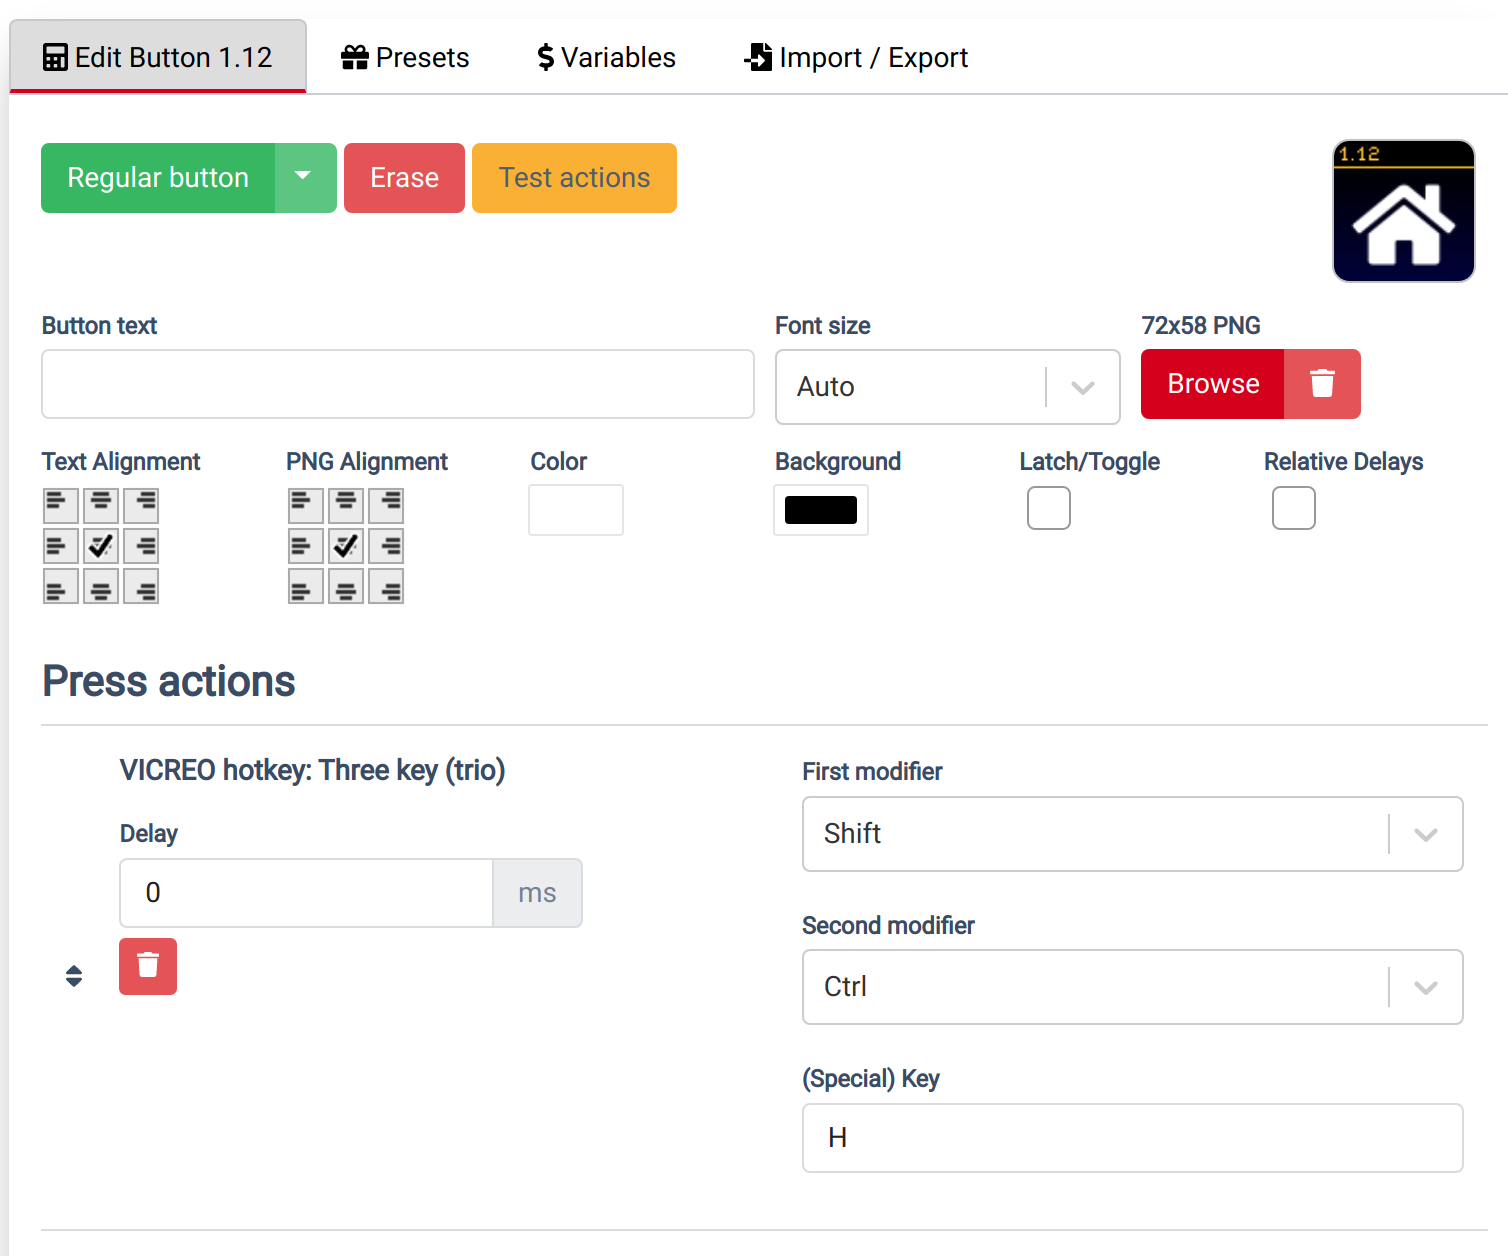Image resolution: width=1508 pixels, height=1256 pixels.
Task: Enable Latch/Toggle for this button
Action: pos(1048,508)
